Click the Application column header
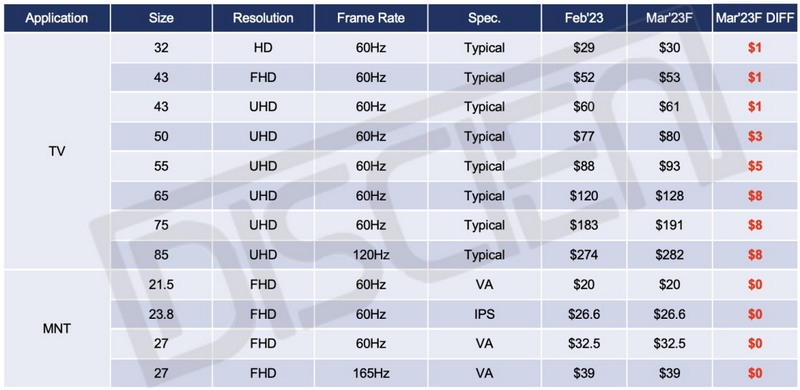 [x=57, y=18]
